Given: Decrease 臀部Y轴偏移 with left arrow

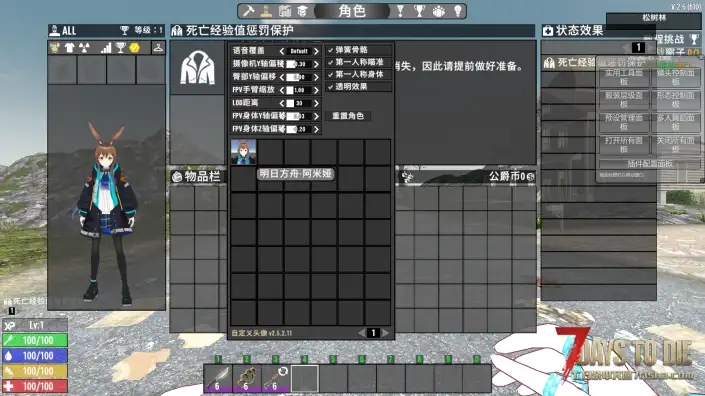Looking at the screenshot, I should (x=282, y=77).
